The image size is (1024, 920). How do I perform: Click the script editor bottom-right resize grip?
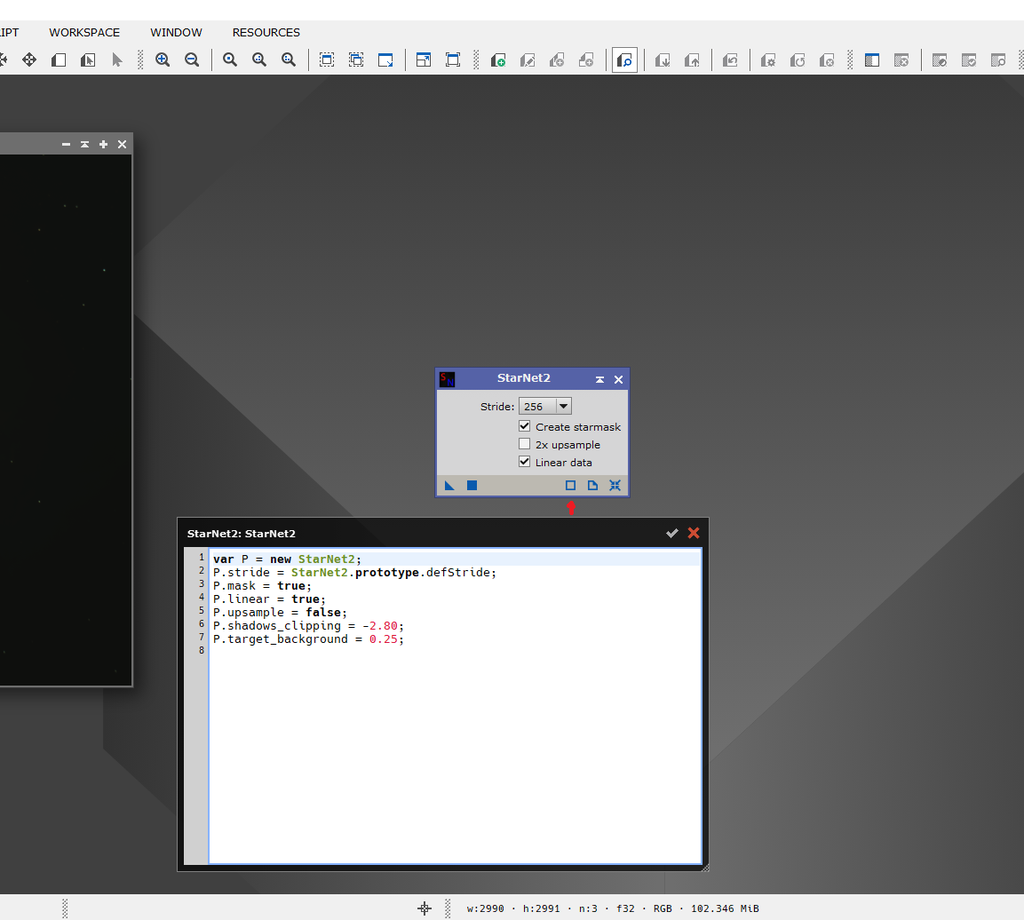click(x=705, y=867)
